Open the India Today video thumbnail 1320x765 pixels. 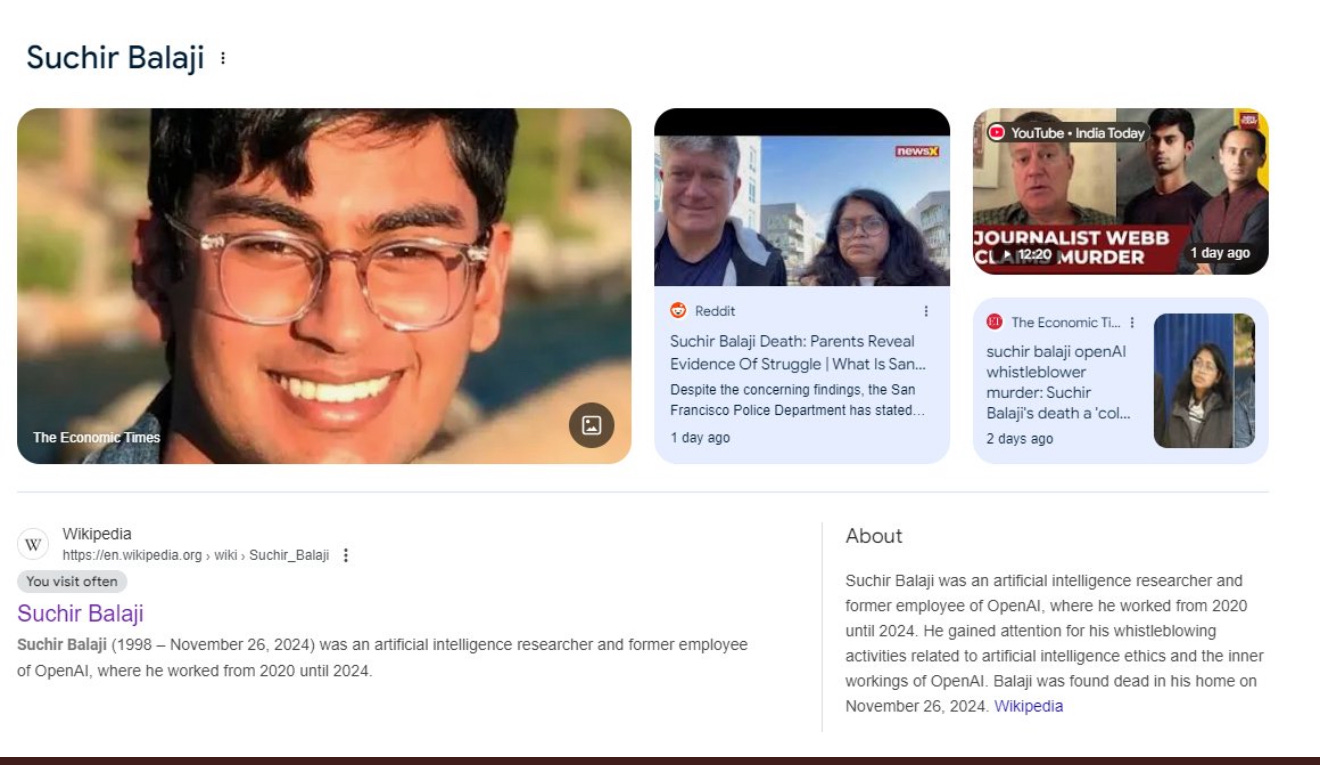[1120, 191]
